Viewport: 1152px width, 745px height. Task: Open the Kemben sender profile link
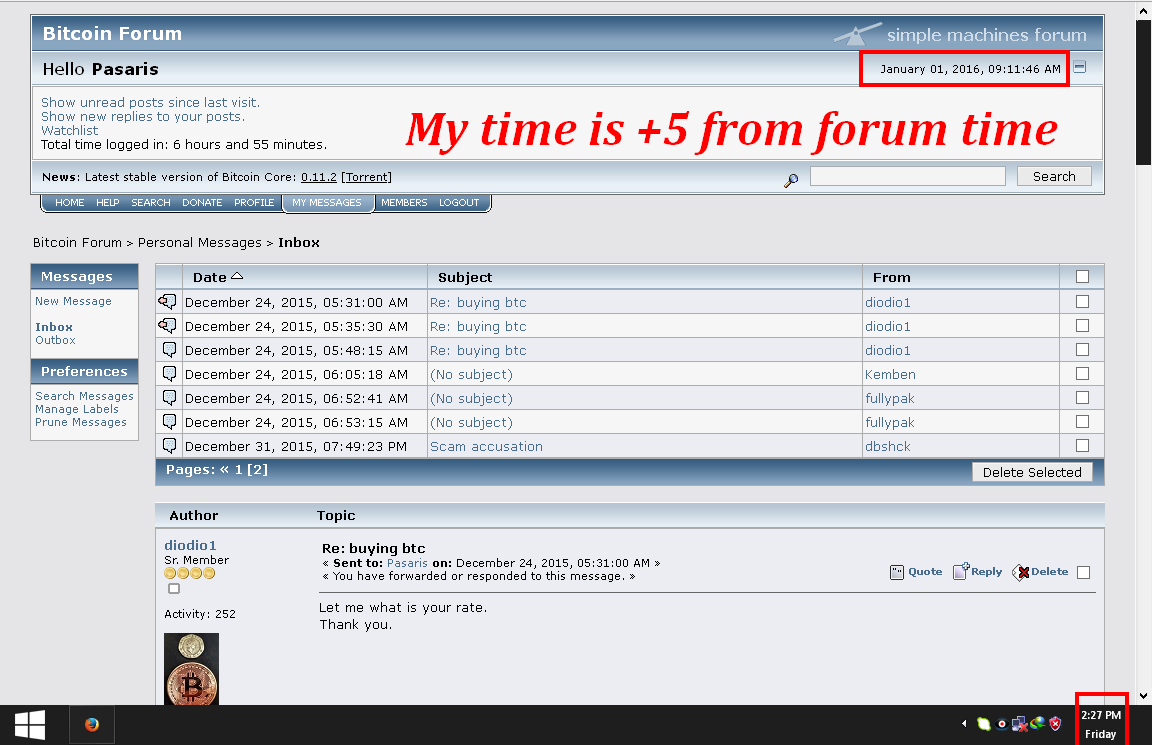pyautogui.click(x=890, y=375)
